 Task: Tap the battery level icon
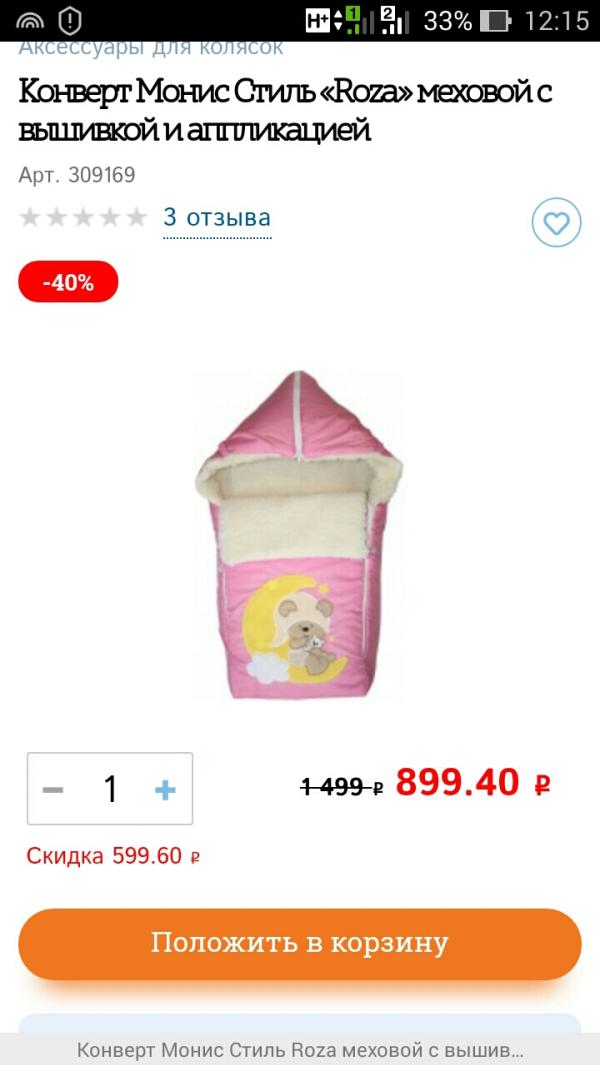click(x=495, y=21)
